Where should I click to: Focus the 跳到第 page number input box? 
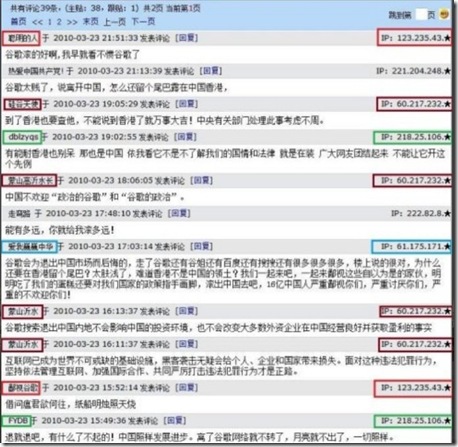[421, 15]
